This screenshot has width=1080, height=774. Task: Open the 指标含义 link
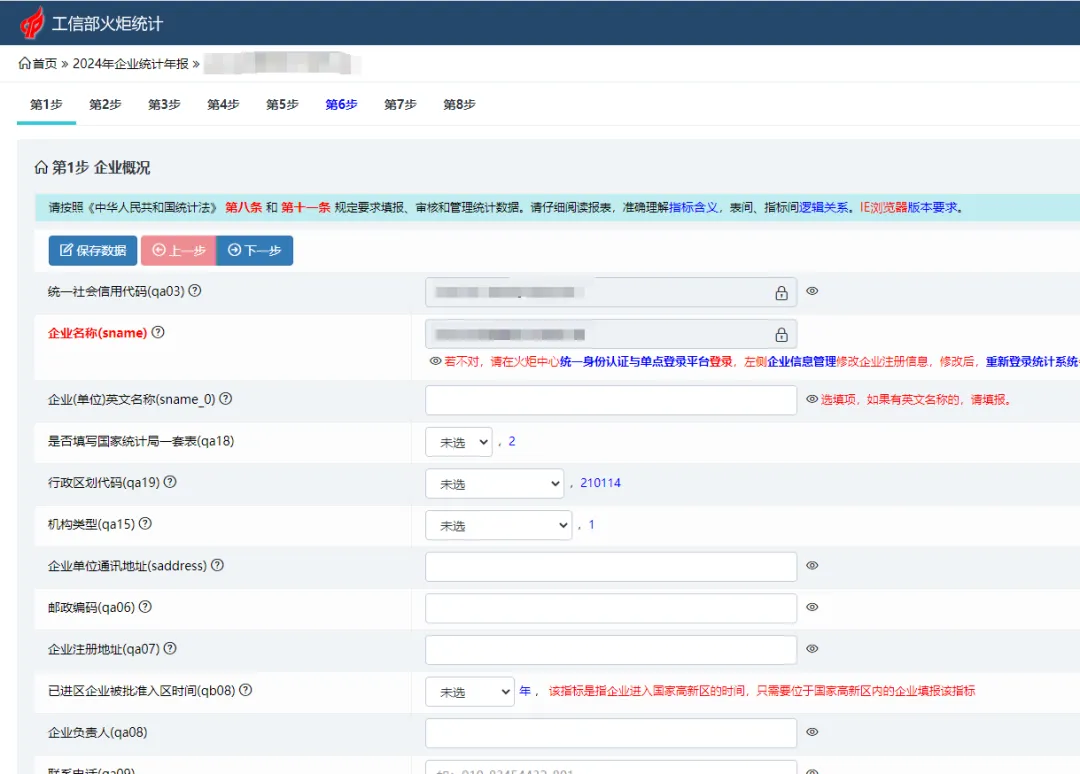click(x=693, y=207)
